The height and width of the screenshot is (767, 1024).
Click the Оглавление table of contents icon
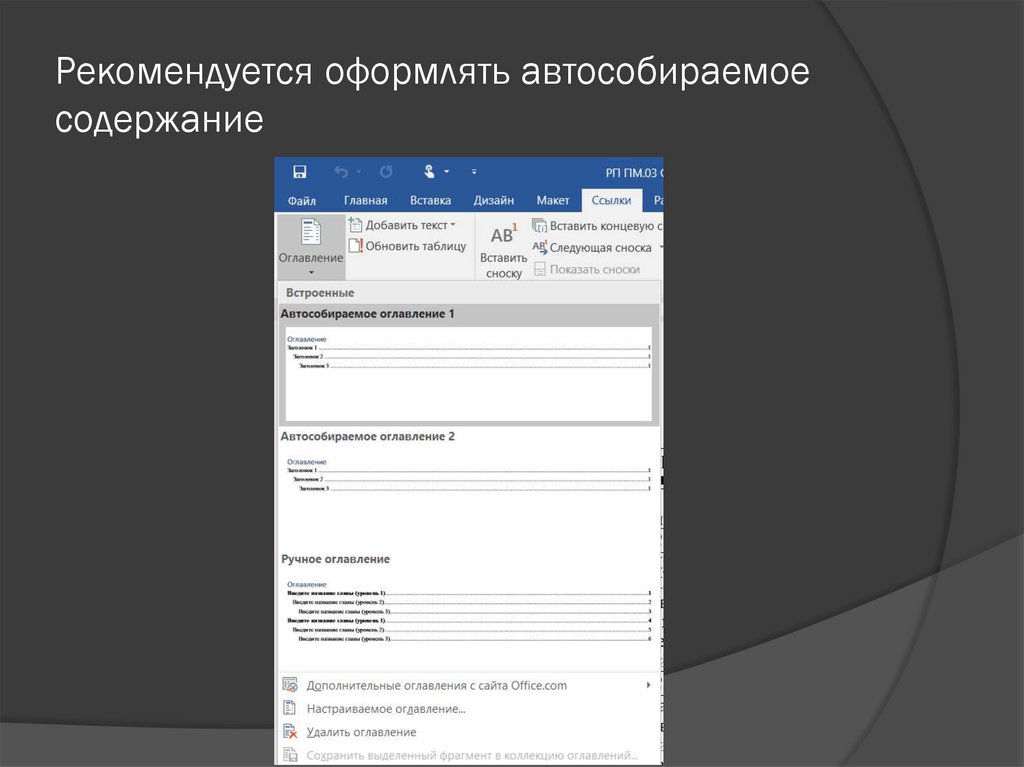pyautogui.click(x=310, y=234)
